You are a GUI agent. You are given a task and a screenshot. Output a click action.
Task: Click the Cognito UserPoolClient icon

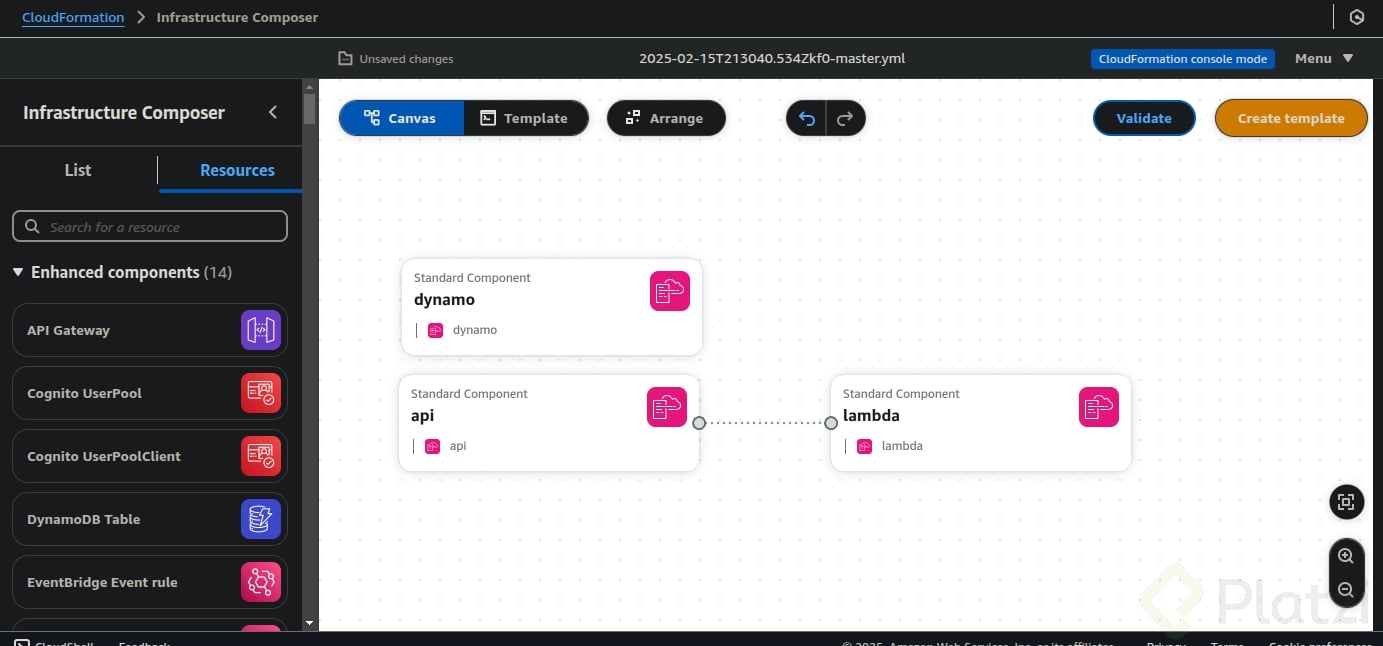261,456
